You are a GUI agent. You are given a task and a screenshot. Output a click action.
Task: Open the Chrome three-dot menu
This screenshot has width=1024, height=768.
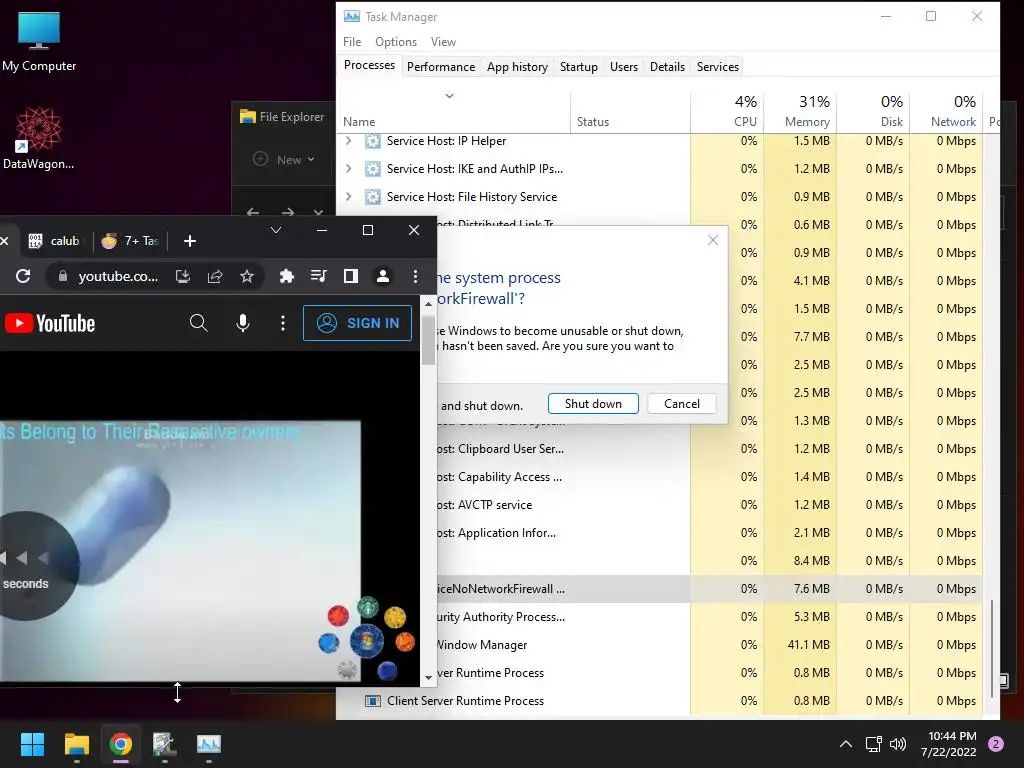[415, 276]
